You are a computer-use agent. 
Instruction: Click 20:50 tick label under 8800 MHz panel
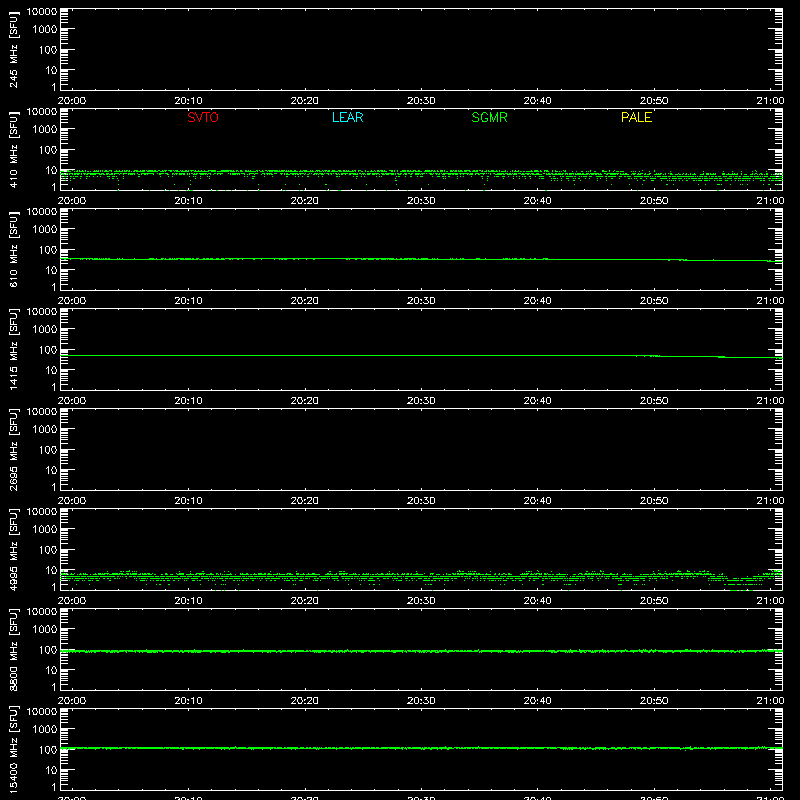click(x=654, y=701)
